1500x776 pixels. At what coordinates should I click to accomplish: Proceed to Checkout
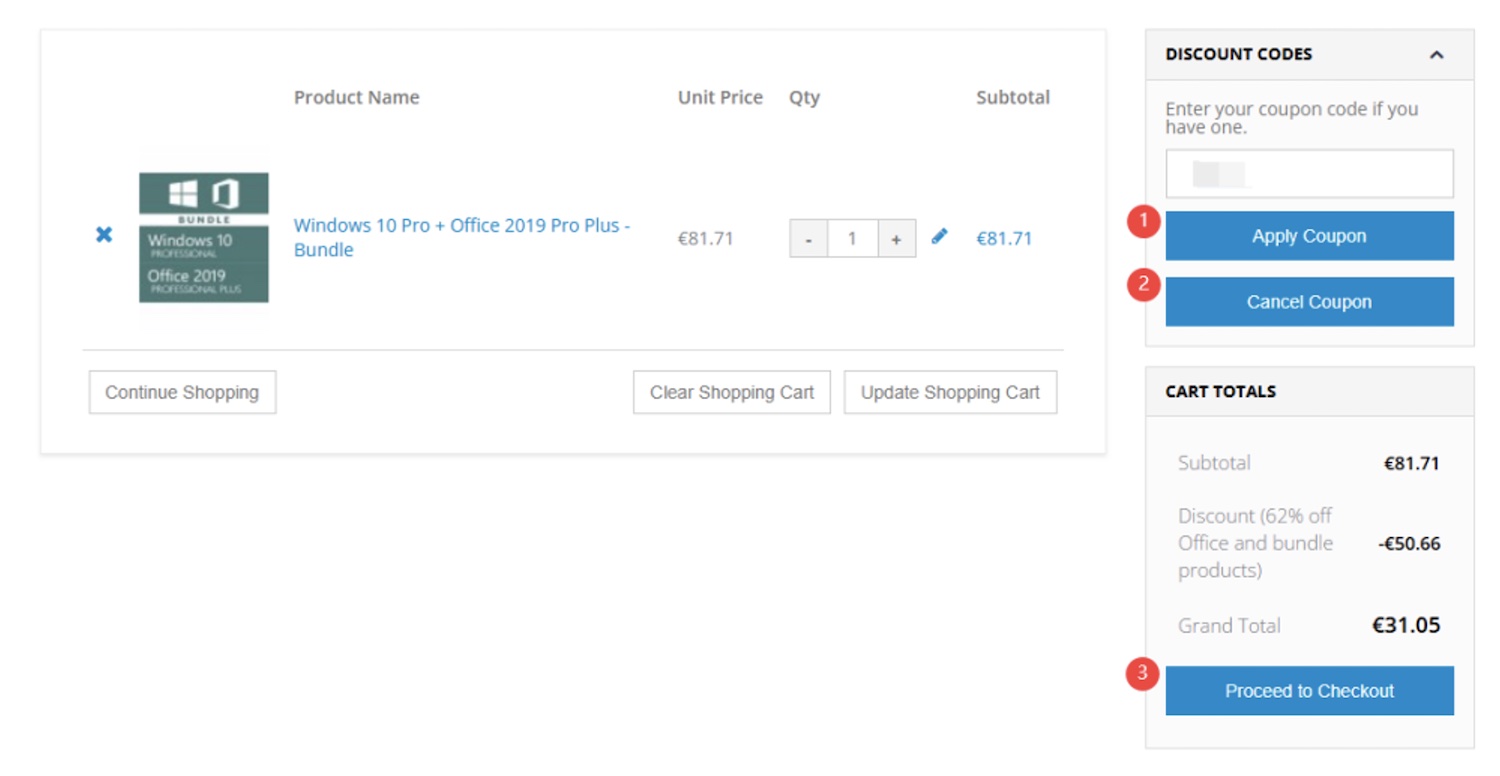click(1308, 691)
